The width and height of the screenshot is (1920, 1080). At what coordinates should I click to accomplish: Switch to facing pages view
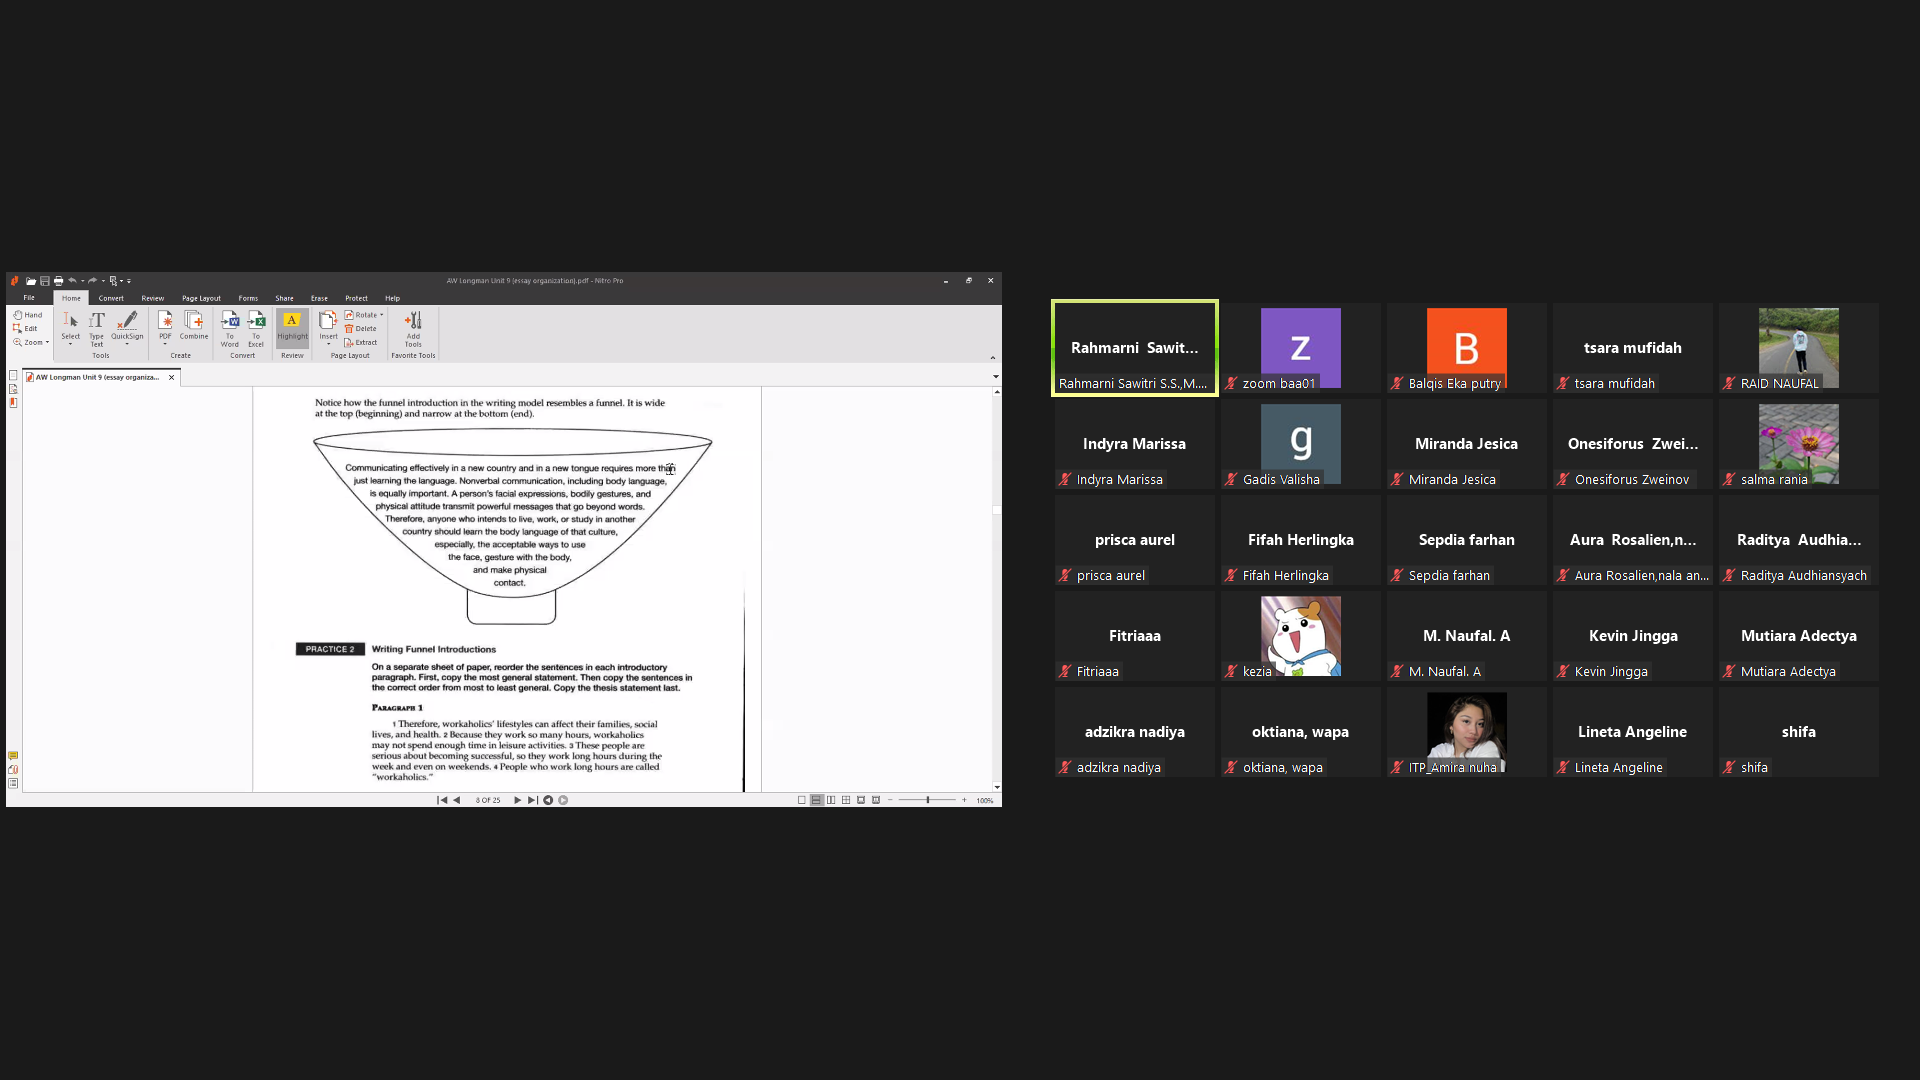point(831,800)
